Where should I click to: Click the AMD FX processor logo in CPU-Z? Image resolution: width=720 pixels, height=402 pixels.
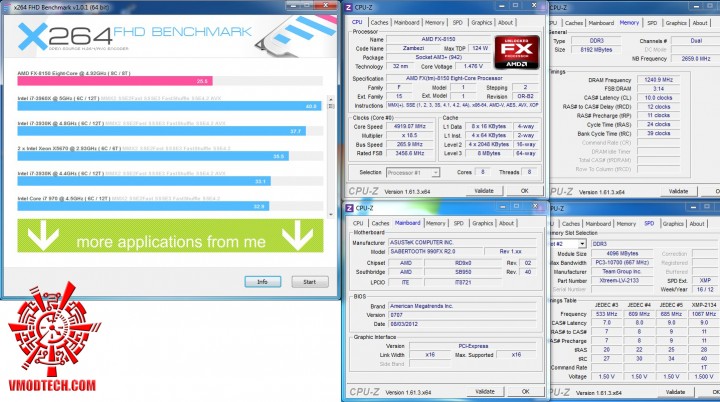tap(517, 52)
